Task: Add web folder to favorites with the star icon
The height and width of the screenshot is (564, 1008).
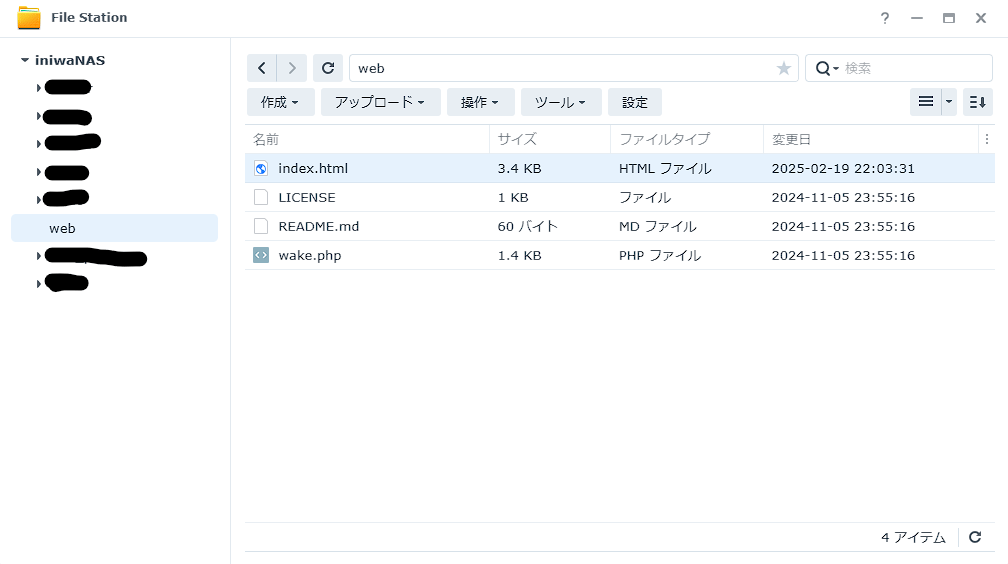Action: [783, 68]
